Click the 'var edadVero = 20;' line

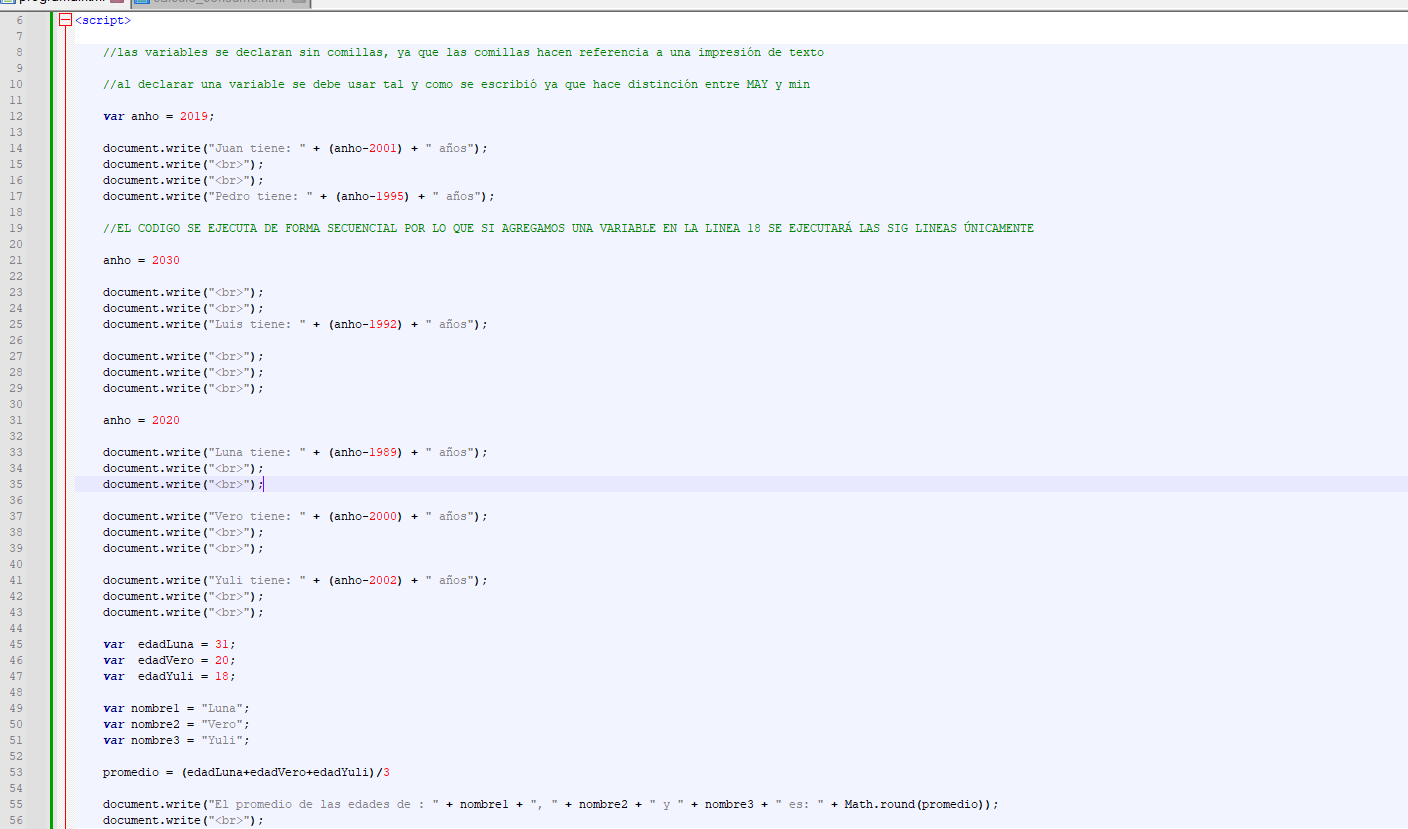(x=169, y=660)
